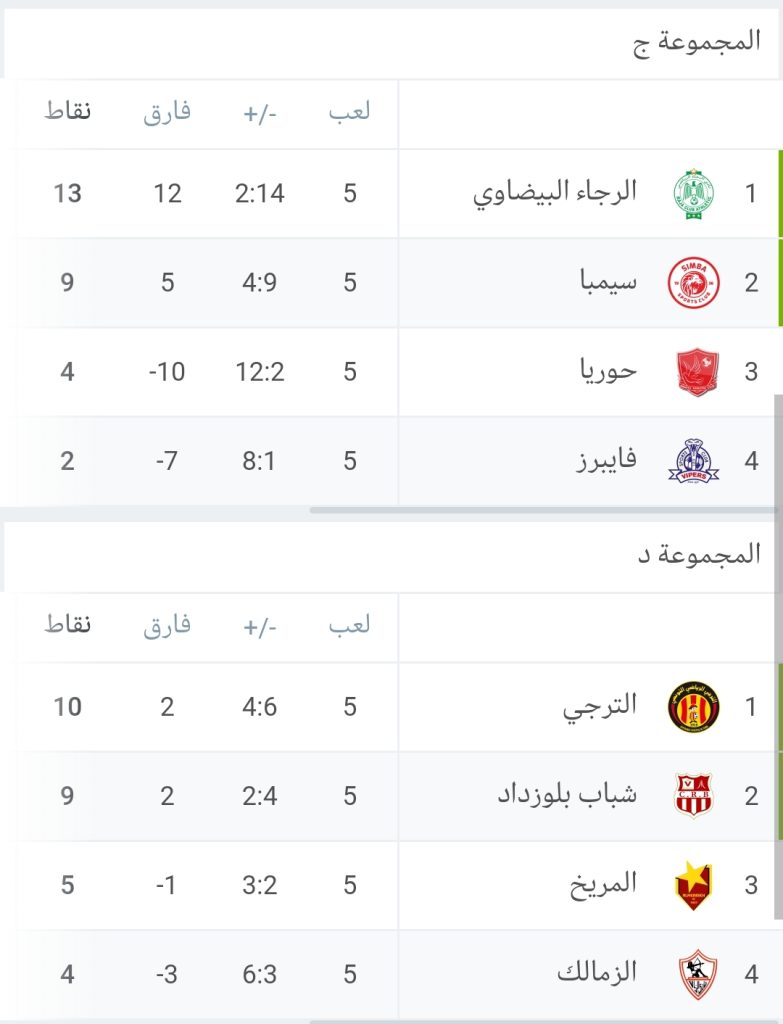Tap the Esperance Tunis round emblem
The image size is (783, 1024).
tap(694, 707)
